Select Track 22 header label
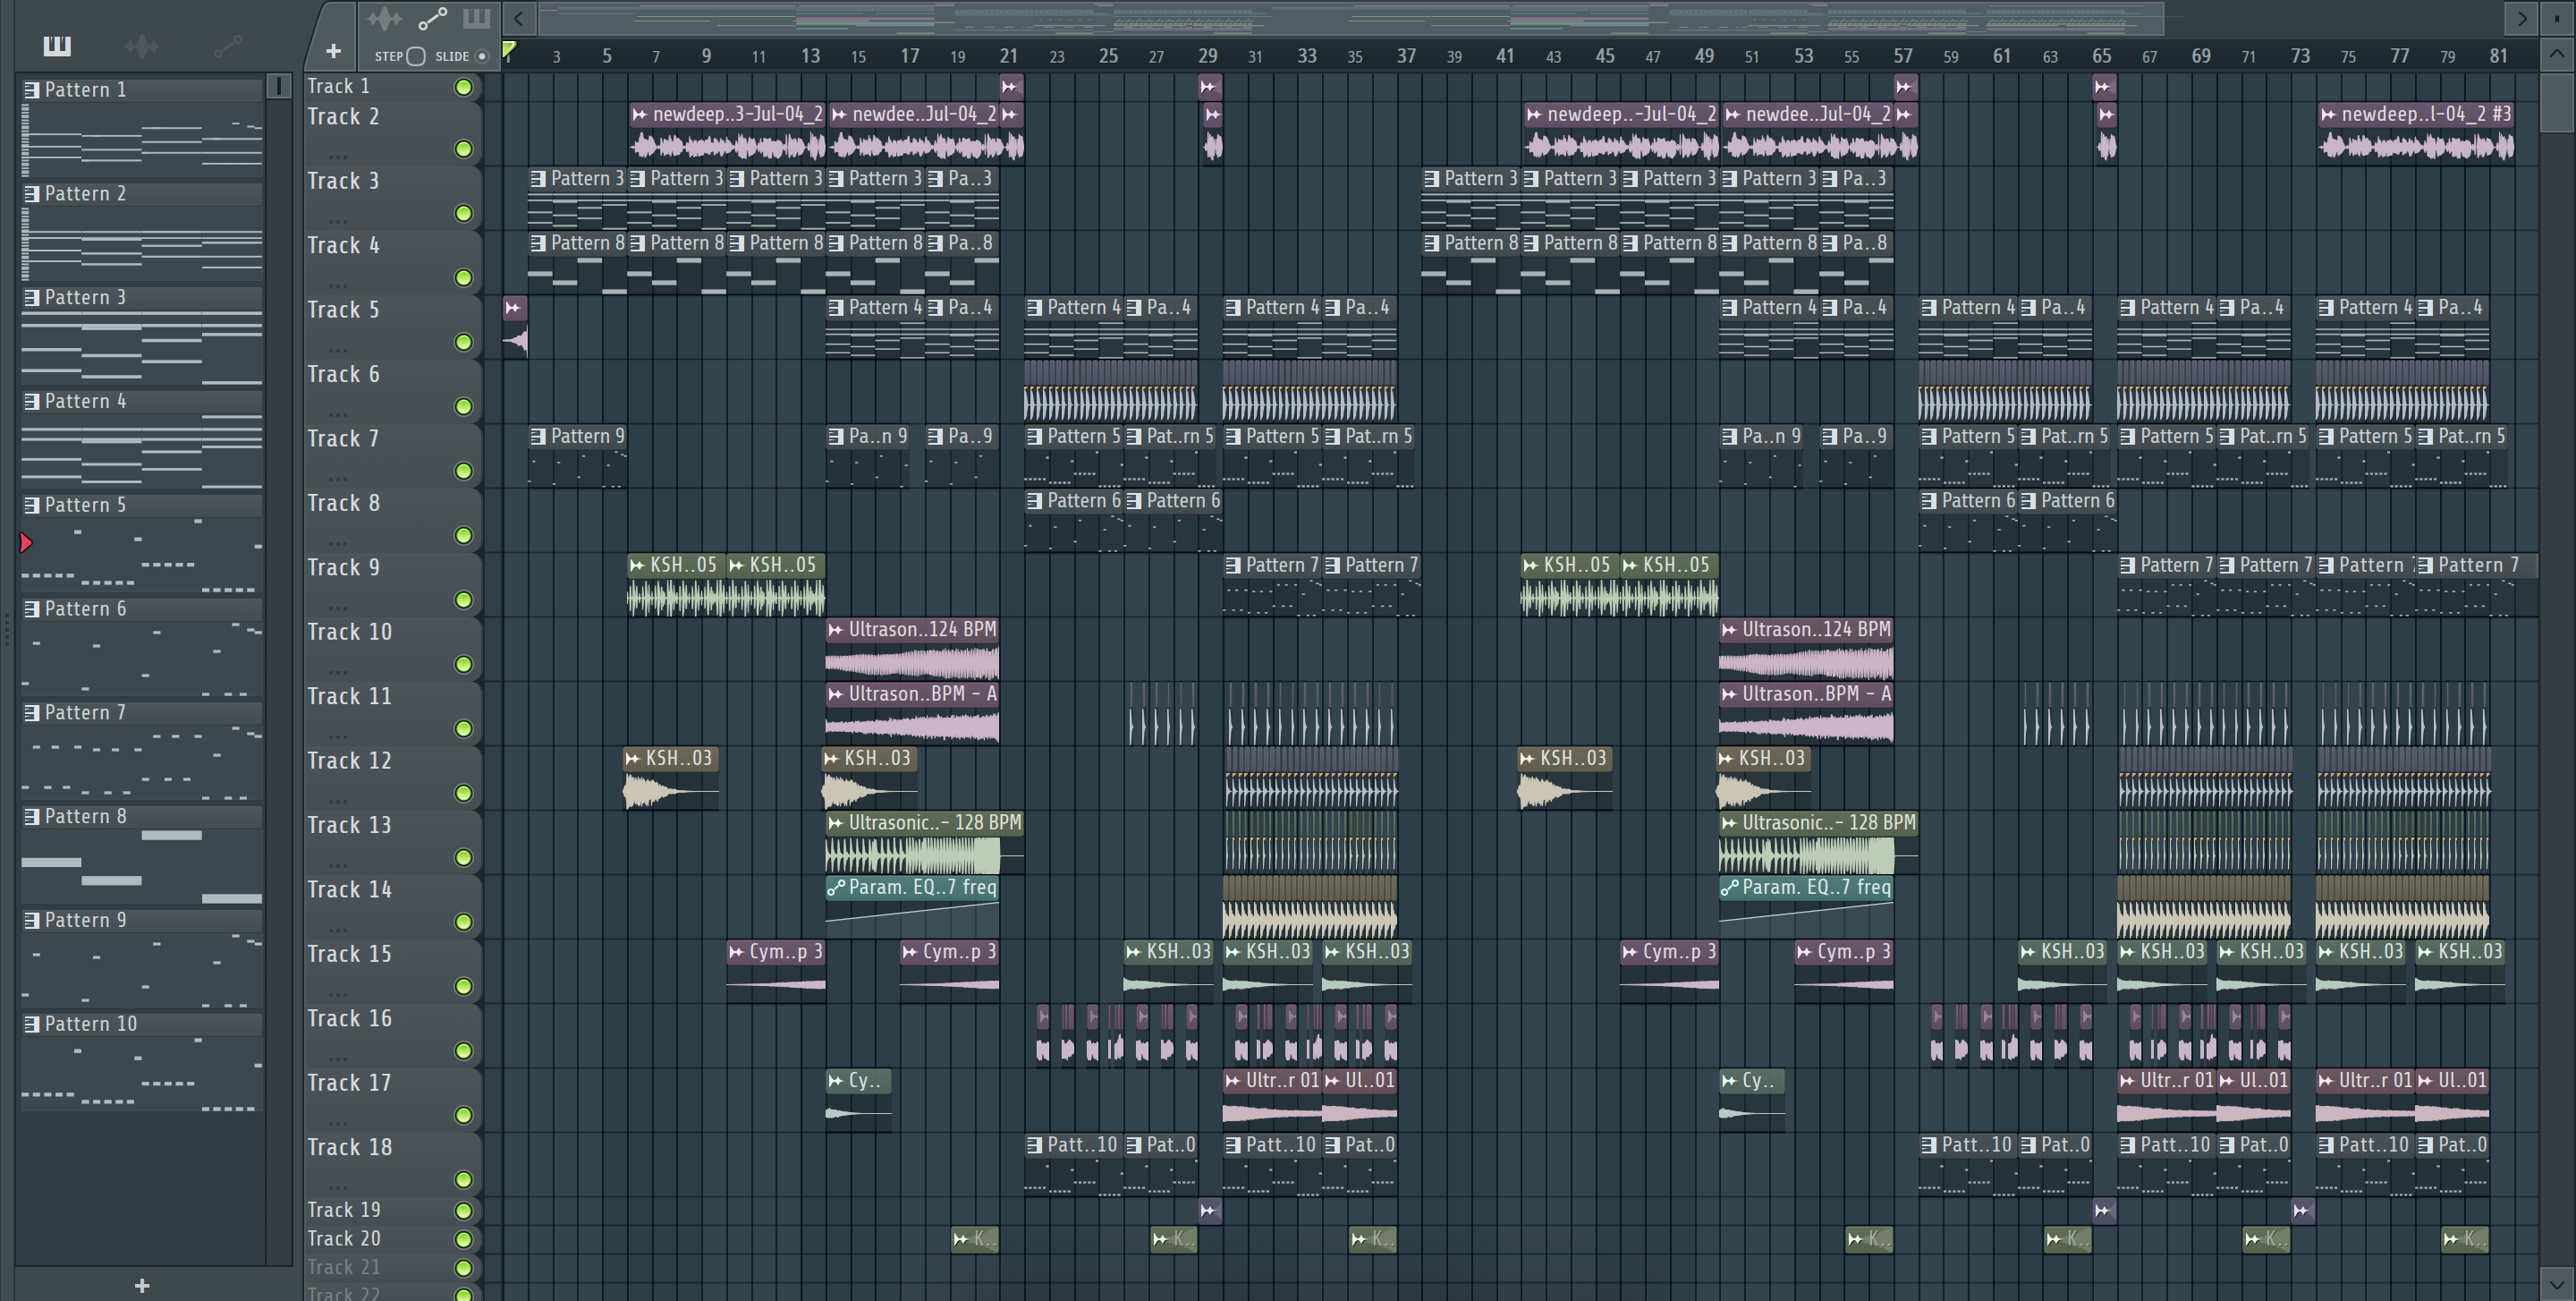 coord(343,1292)
